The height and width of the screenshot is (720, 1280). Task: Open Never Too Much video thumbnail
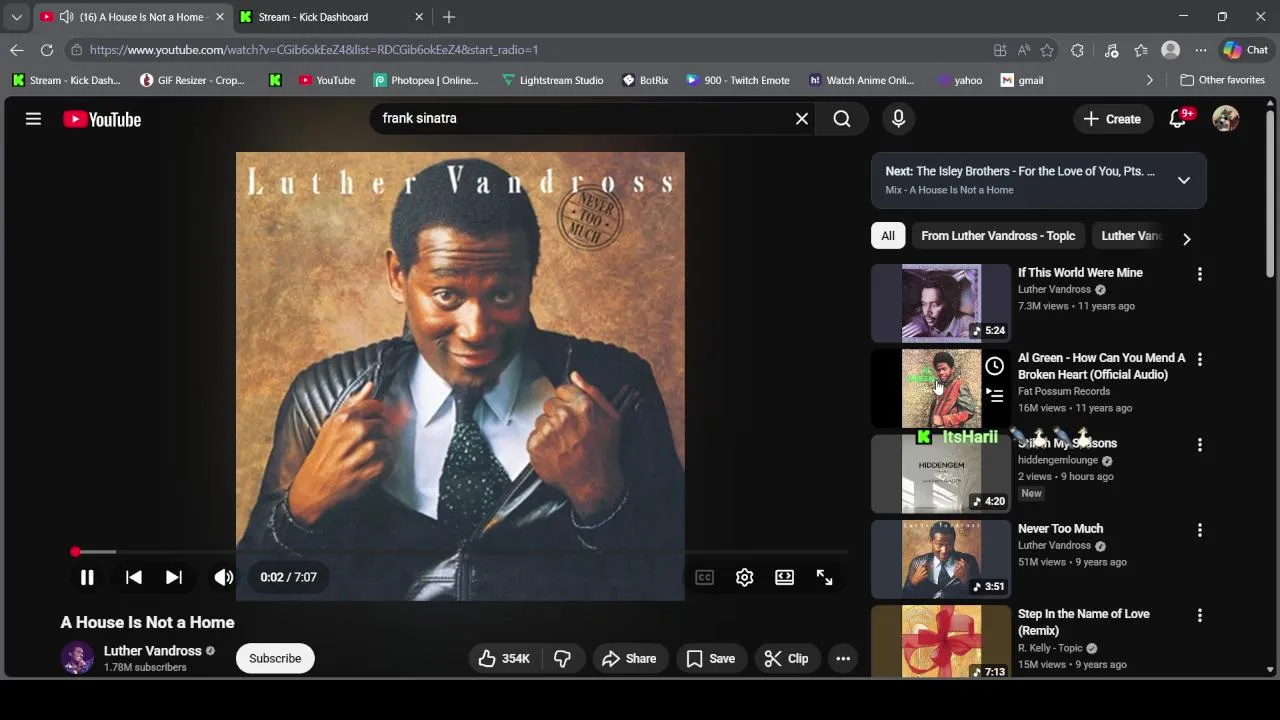[941, 559]
